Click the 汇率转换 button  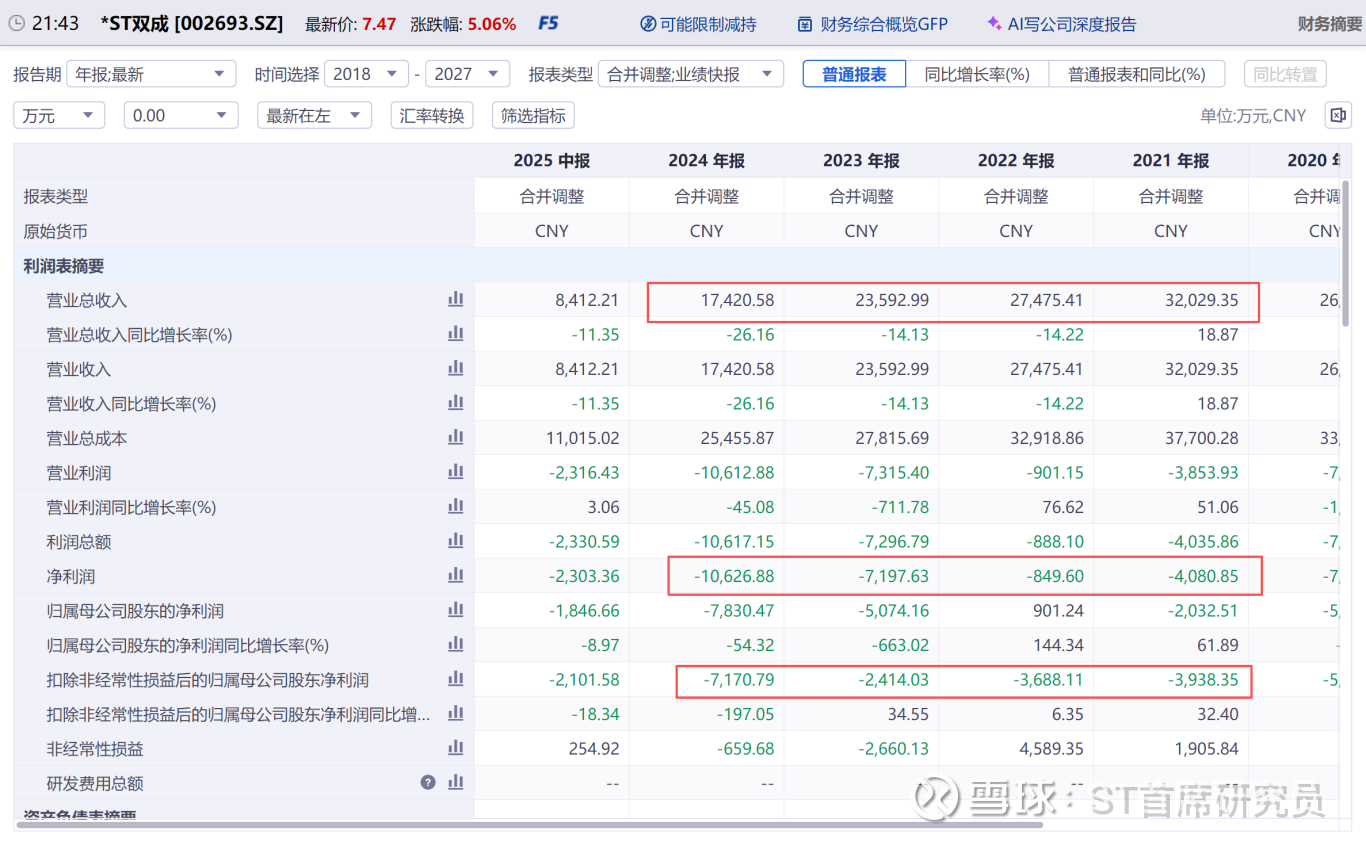[x=432, y=116]
